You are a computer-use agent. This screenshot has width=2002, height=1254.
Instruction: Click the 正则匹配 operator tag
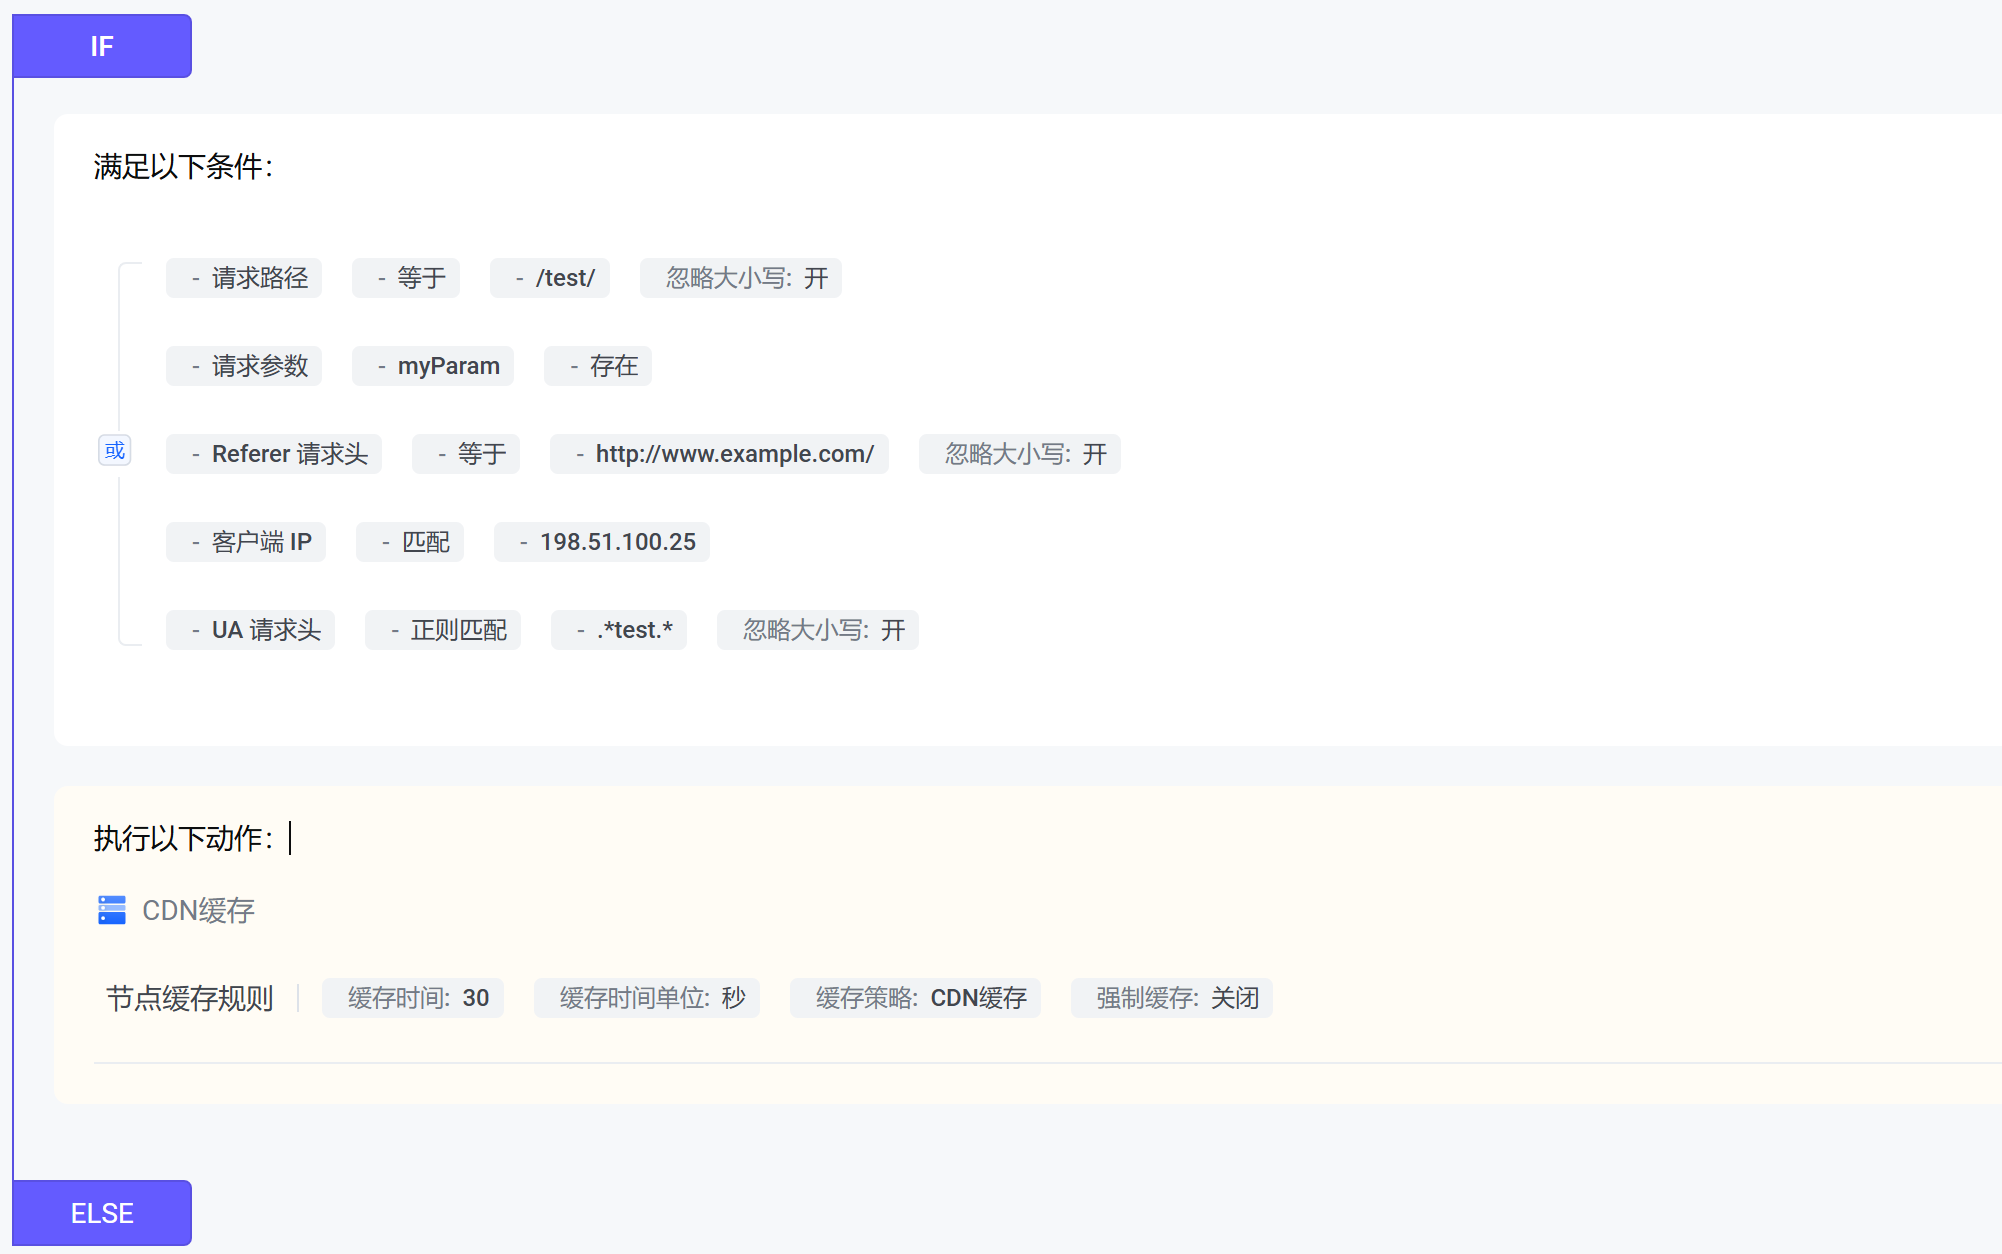tap(443, 630)
